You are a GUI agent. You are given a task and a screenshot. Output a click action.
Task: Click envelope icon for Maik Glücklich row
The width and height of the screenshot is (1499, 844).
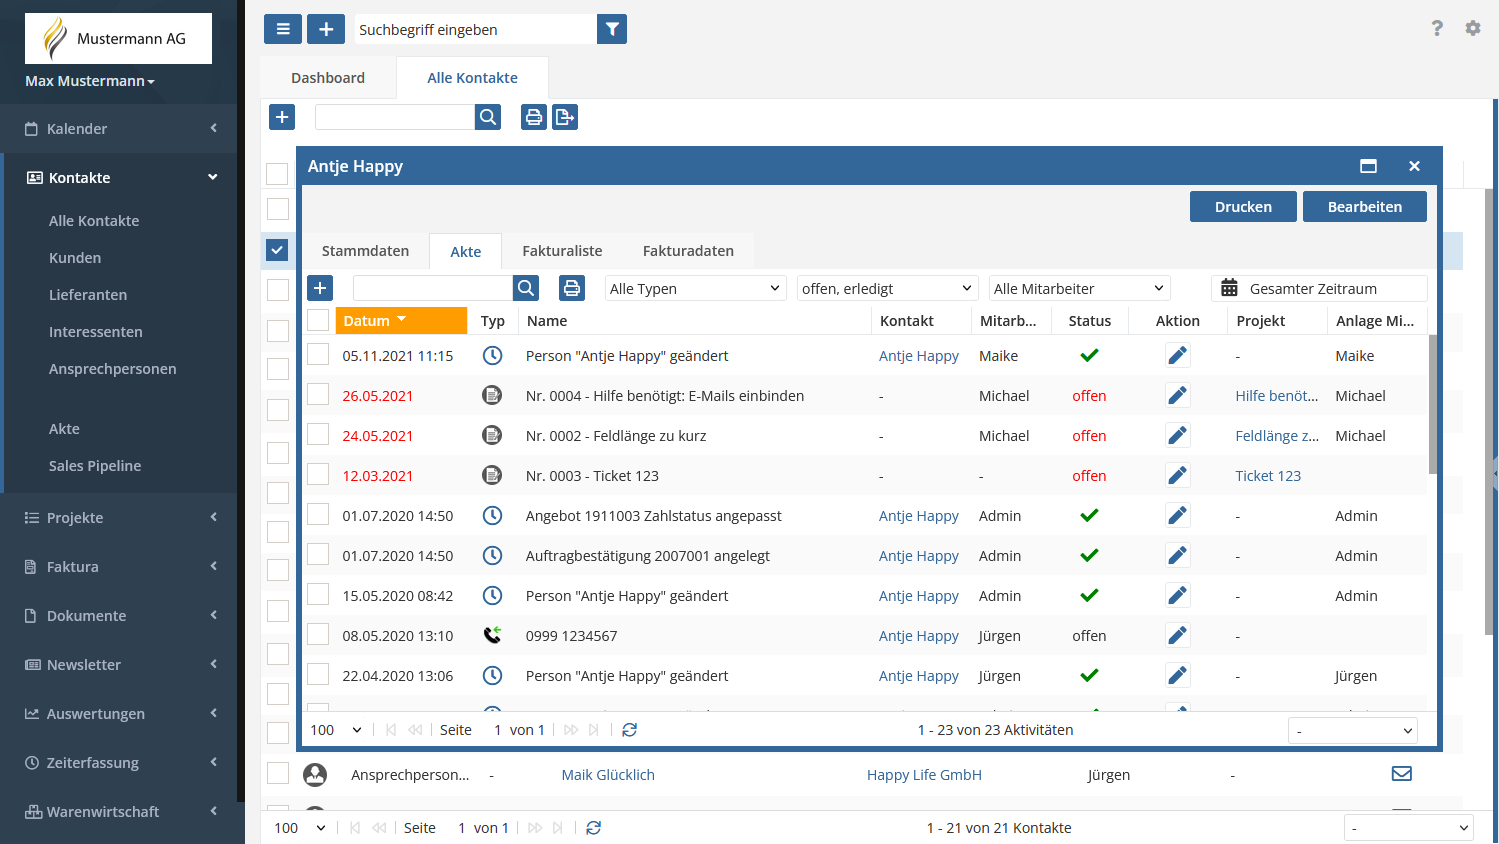[x=1401, y=773]
